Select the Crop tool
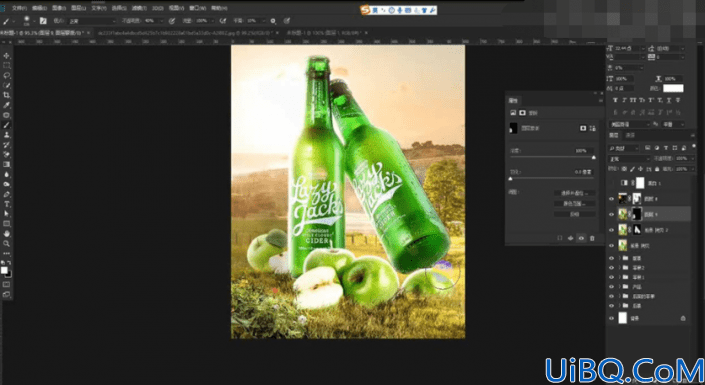The image size is (705, 385). click(x=6, y=95)
